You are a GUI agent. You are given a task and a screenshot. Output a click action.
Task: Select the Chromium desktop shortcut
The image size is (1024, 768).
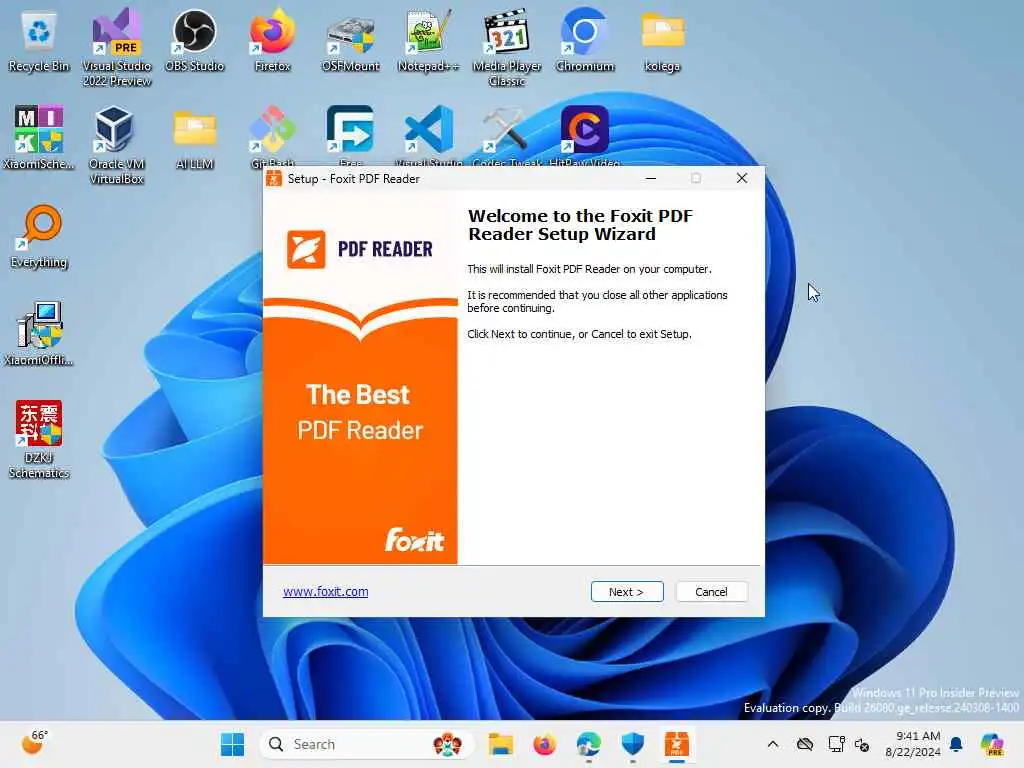click(585, 40)
